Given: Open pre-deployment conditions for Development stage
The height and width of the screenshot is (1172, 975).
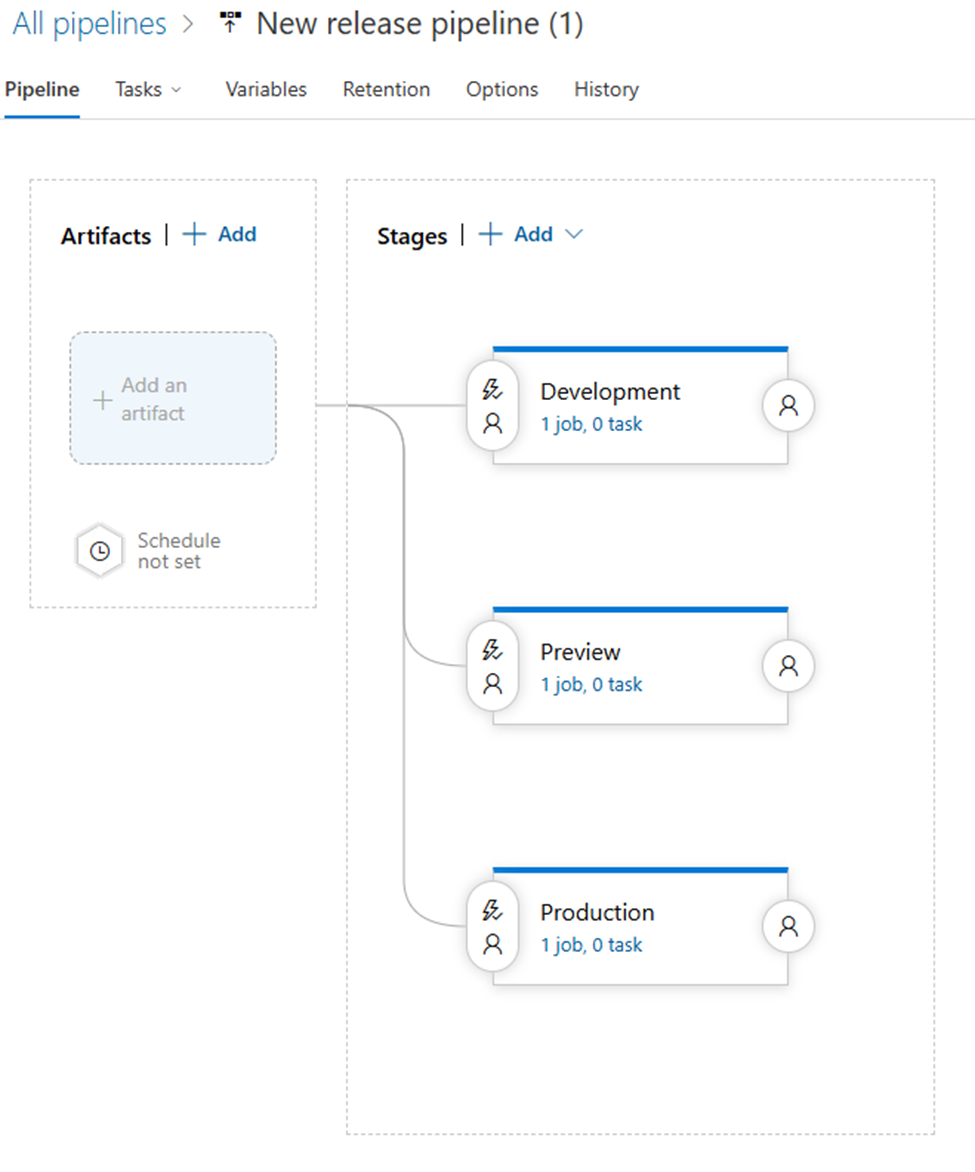Looking at the screenshot, I should [x=492, y=406].
